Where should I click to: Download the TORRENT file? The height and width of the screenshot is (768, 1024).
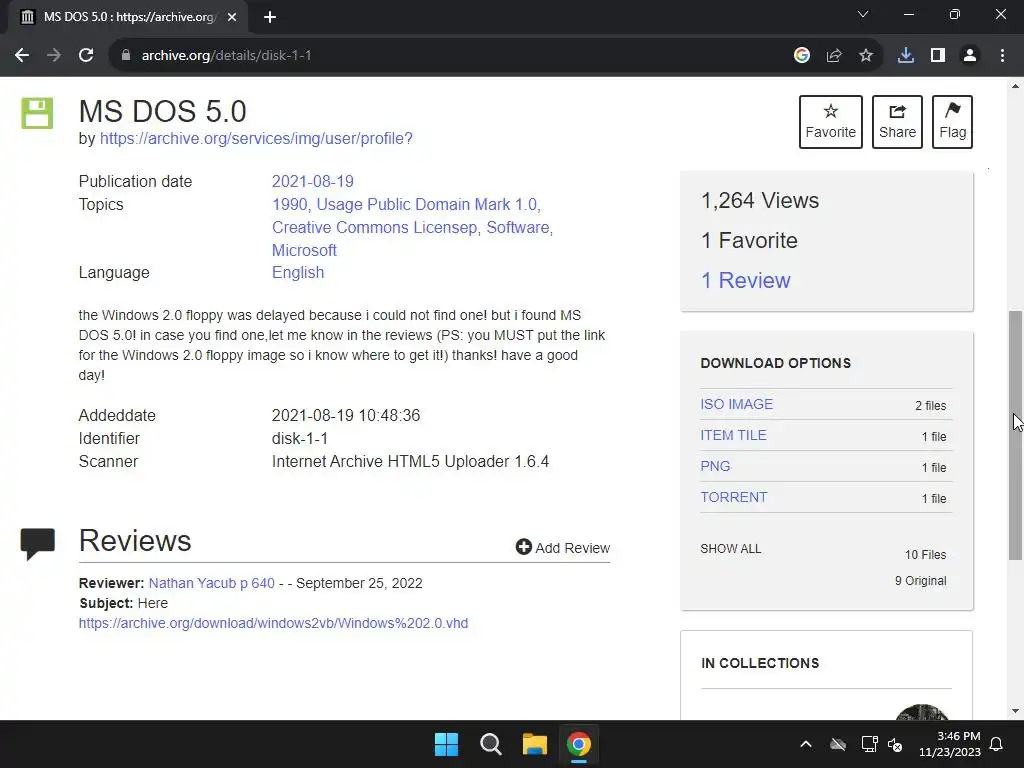(733, 497)
